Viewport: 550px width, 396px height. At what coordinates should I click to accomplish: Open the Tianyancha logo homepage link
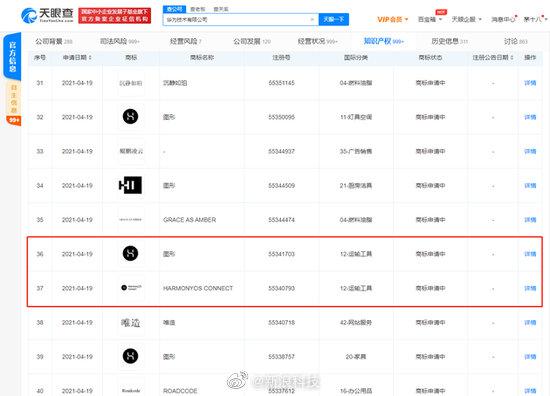[x=47, y=15]
